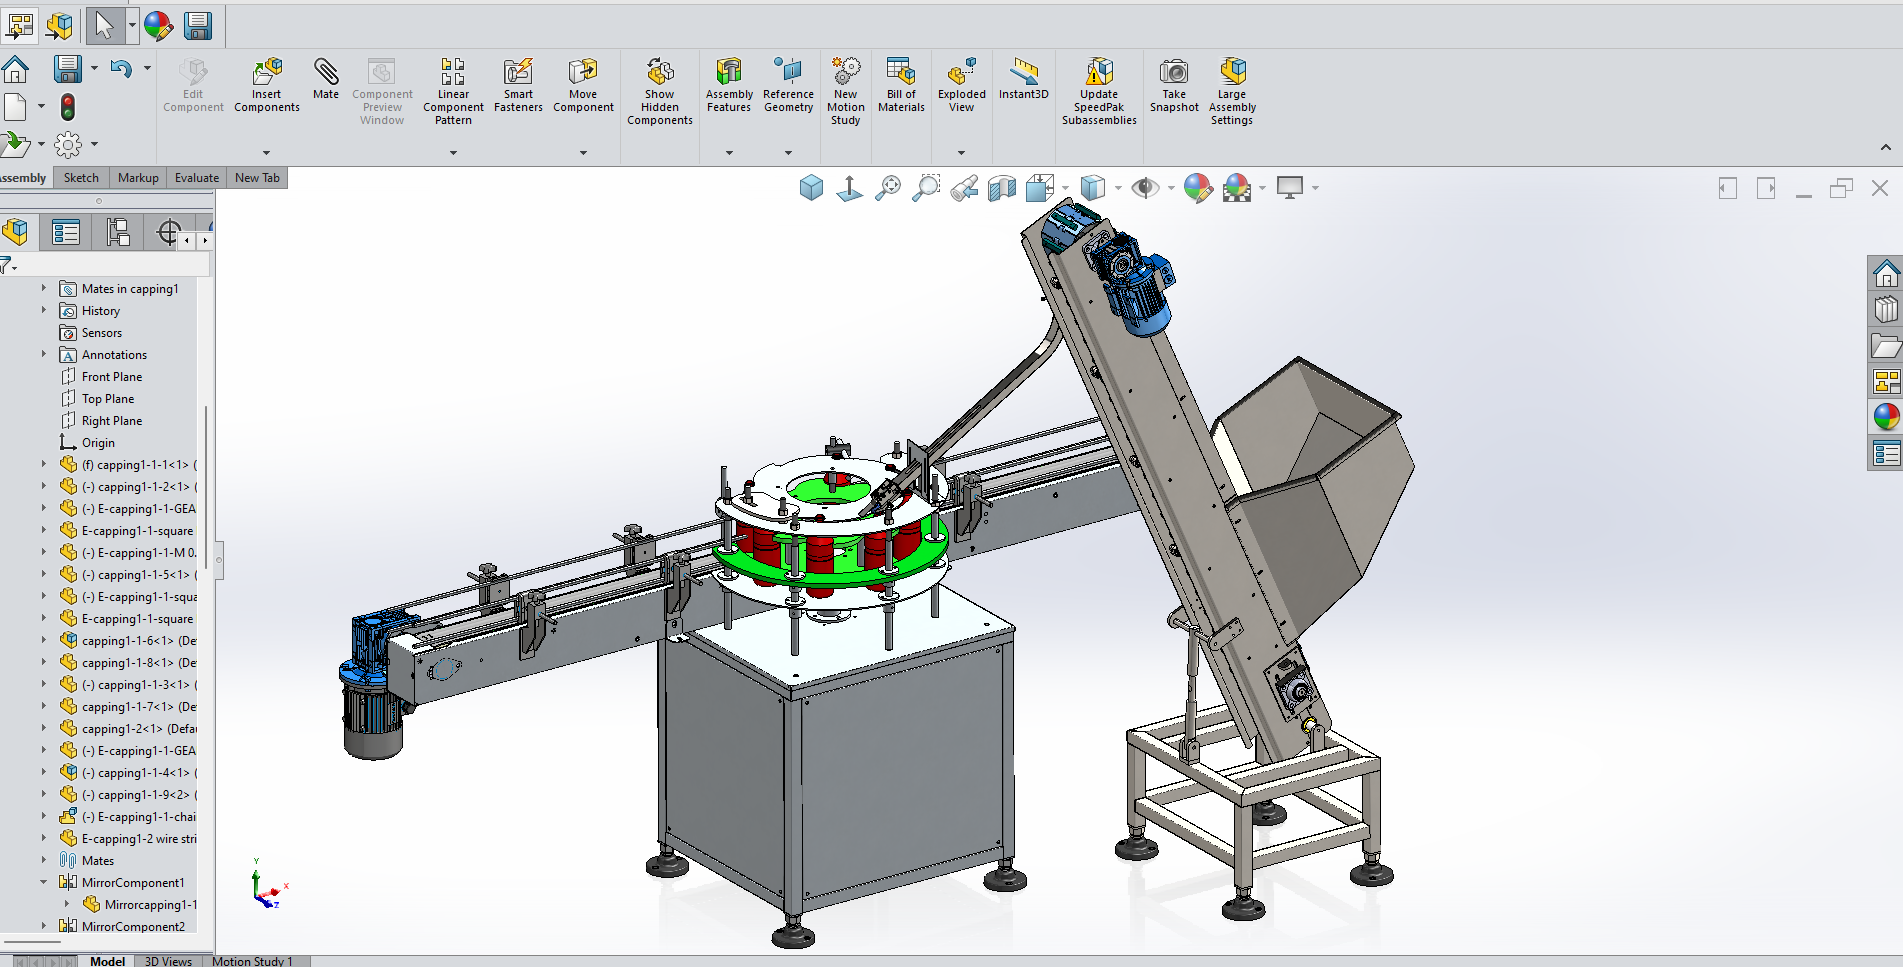Open Insert Components dropdown arrow
1903x967 pixels.
[267, 153]
